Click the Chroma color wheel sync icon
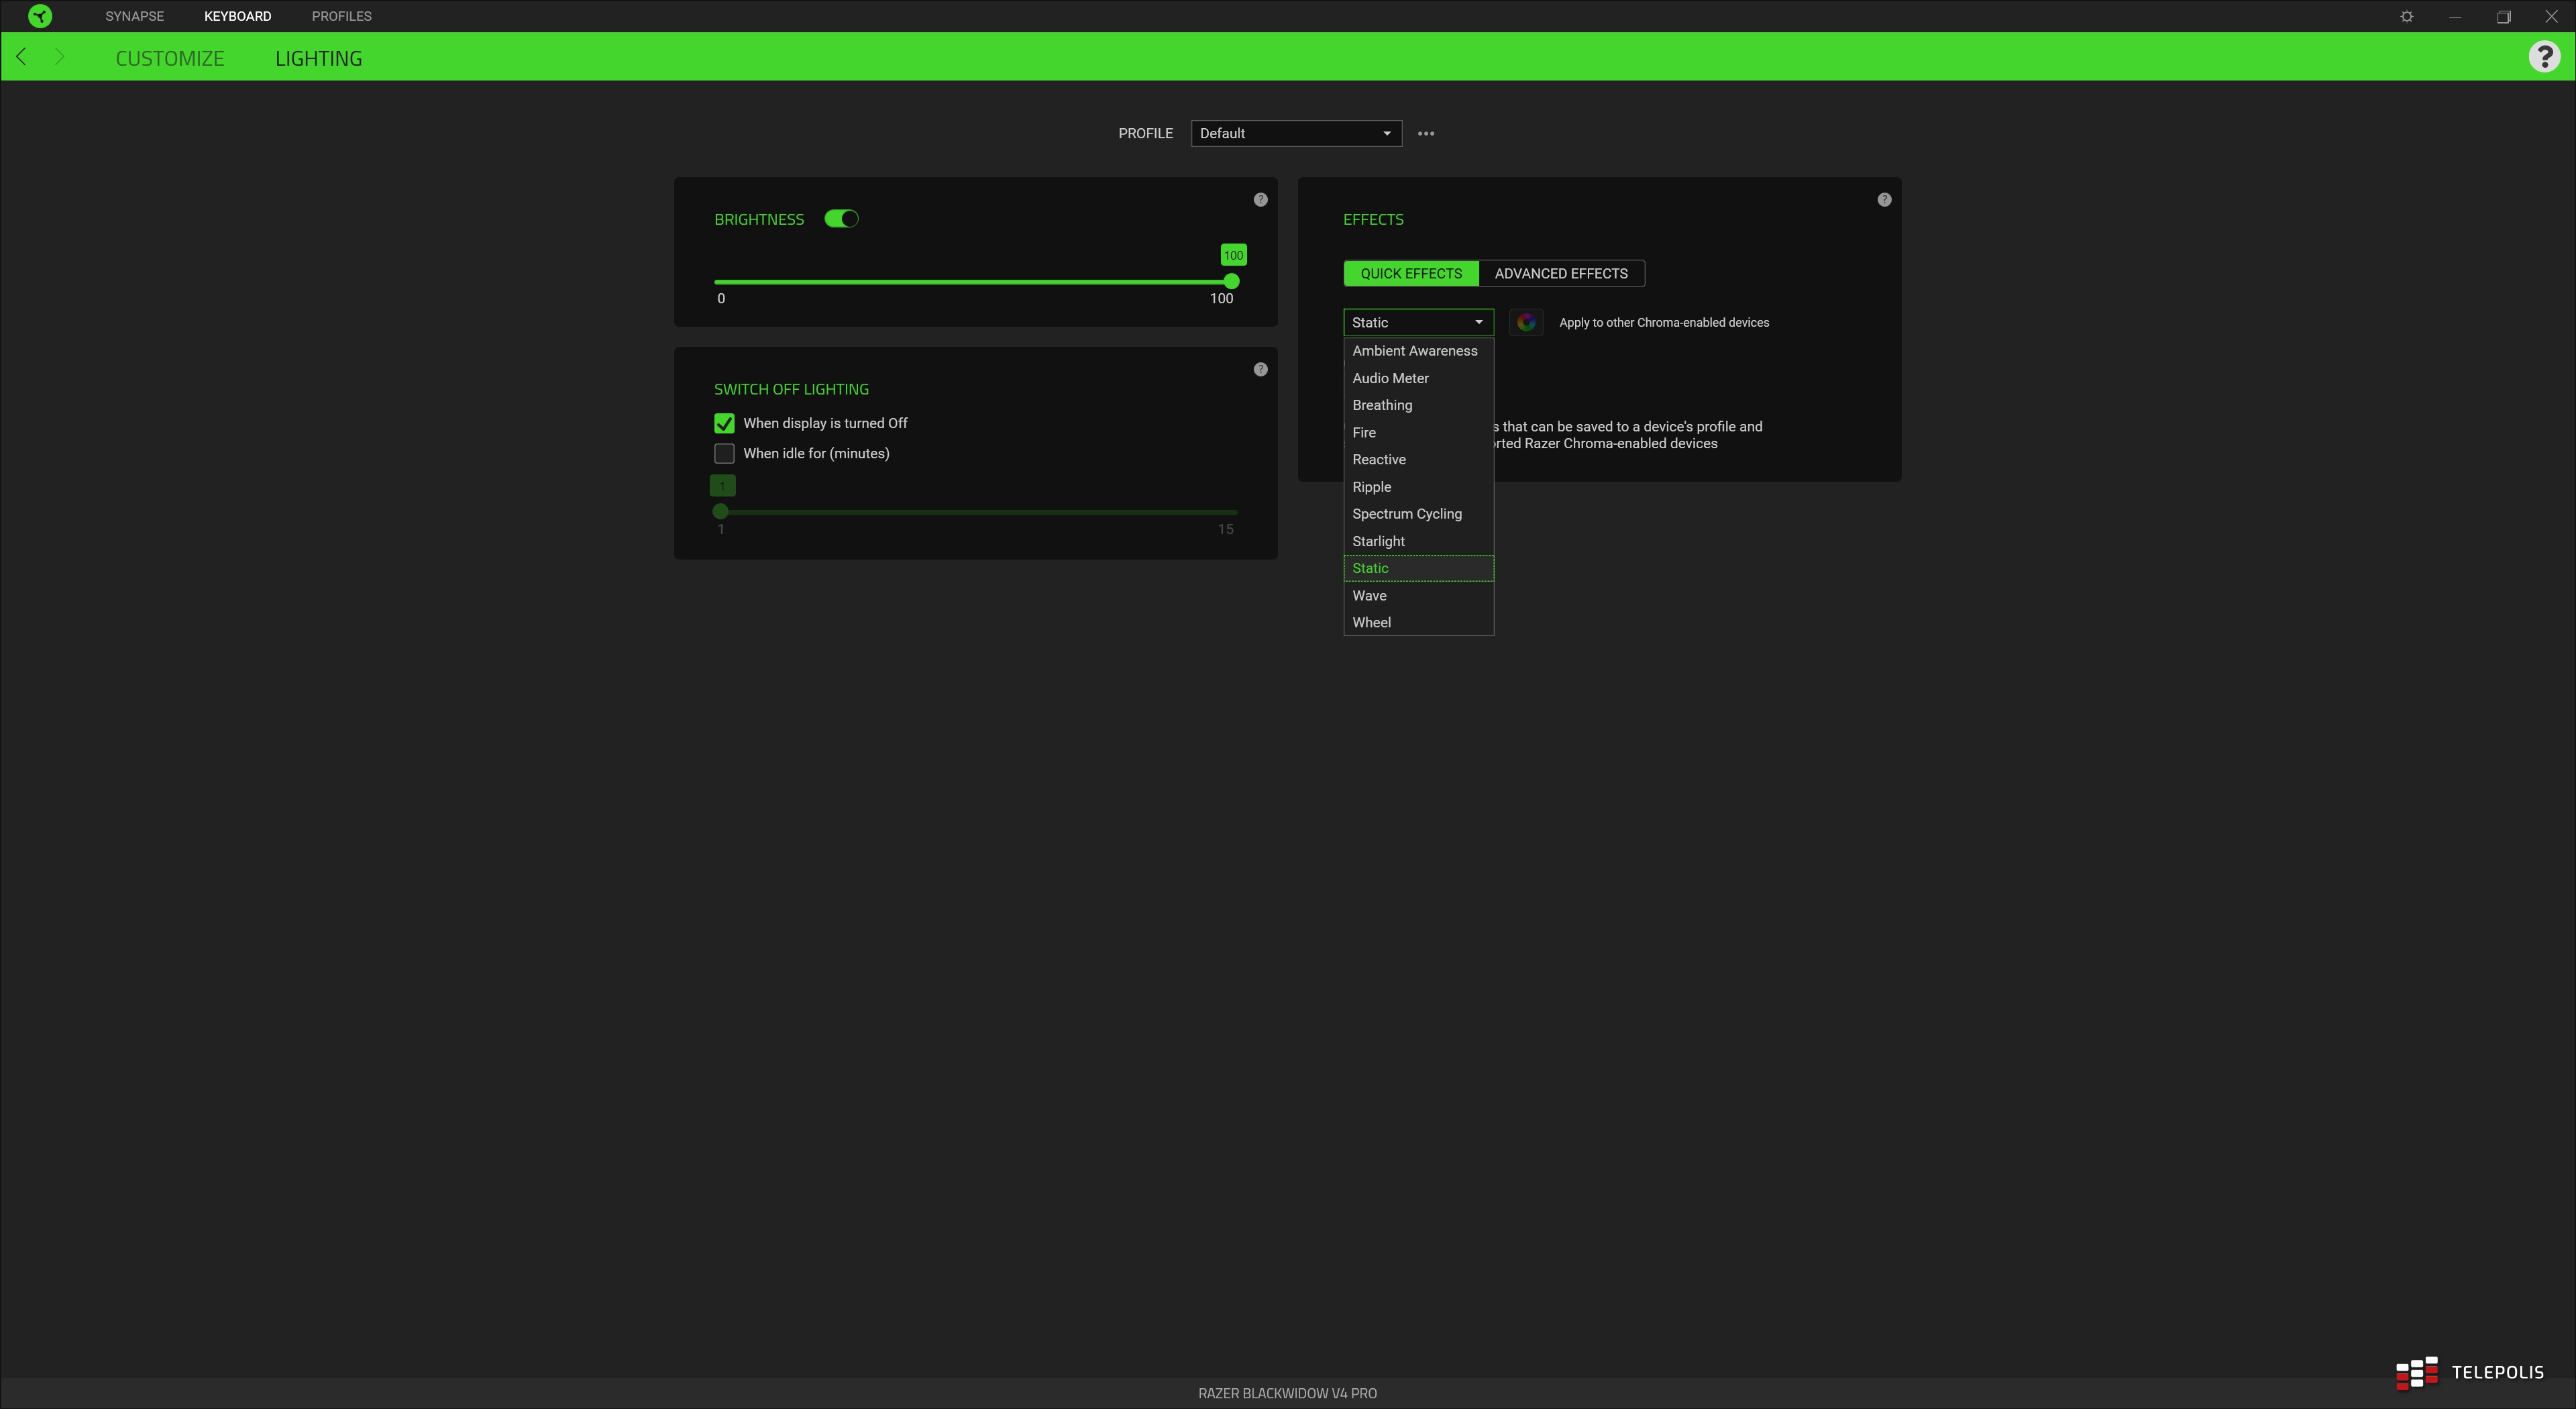2576x1409 pixels. click(x=1526, y=322)
